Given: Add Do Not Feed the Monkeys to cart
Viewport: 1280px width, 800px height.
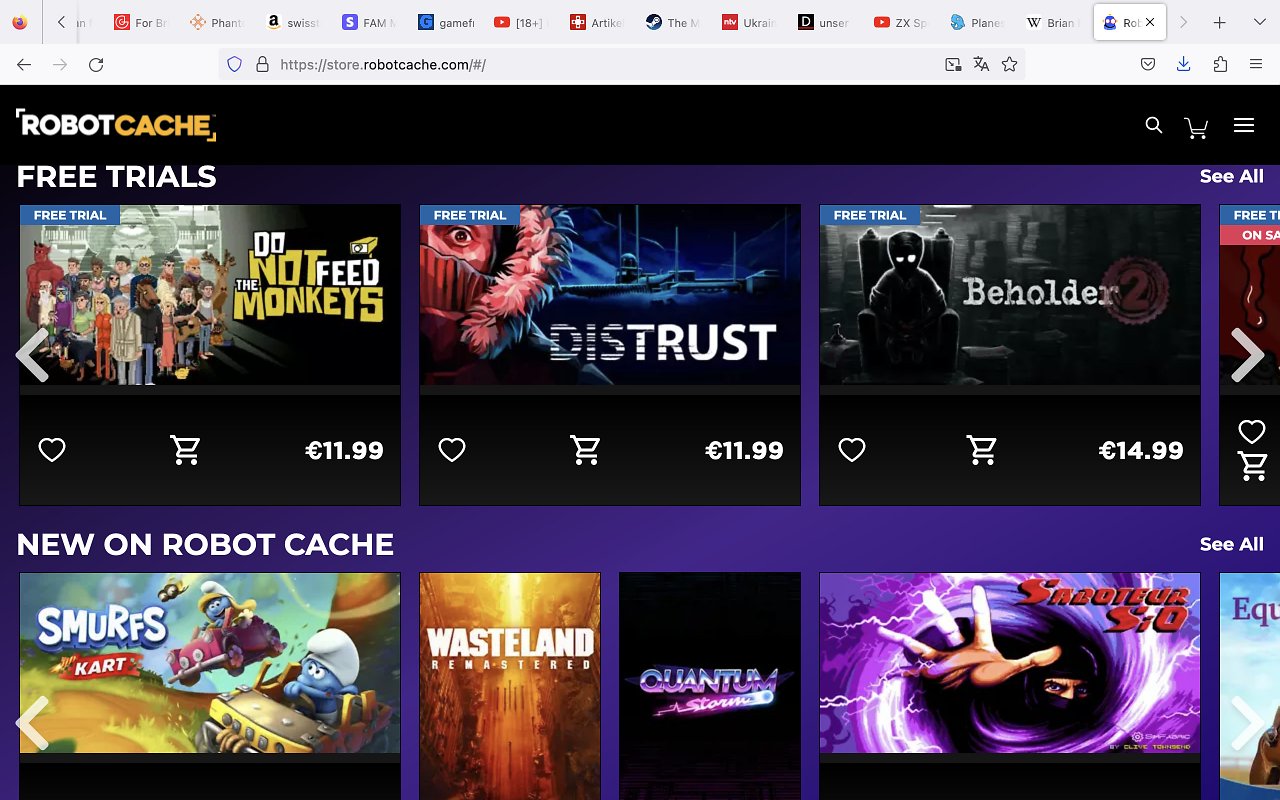Looking at the screenshot, I should 185,450.
